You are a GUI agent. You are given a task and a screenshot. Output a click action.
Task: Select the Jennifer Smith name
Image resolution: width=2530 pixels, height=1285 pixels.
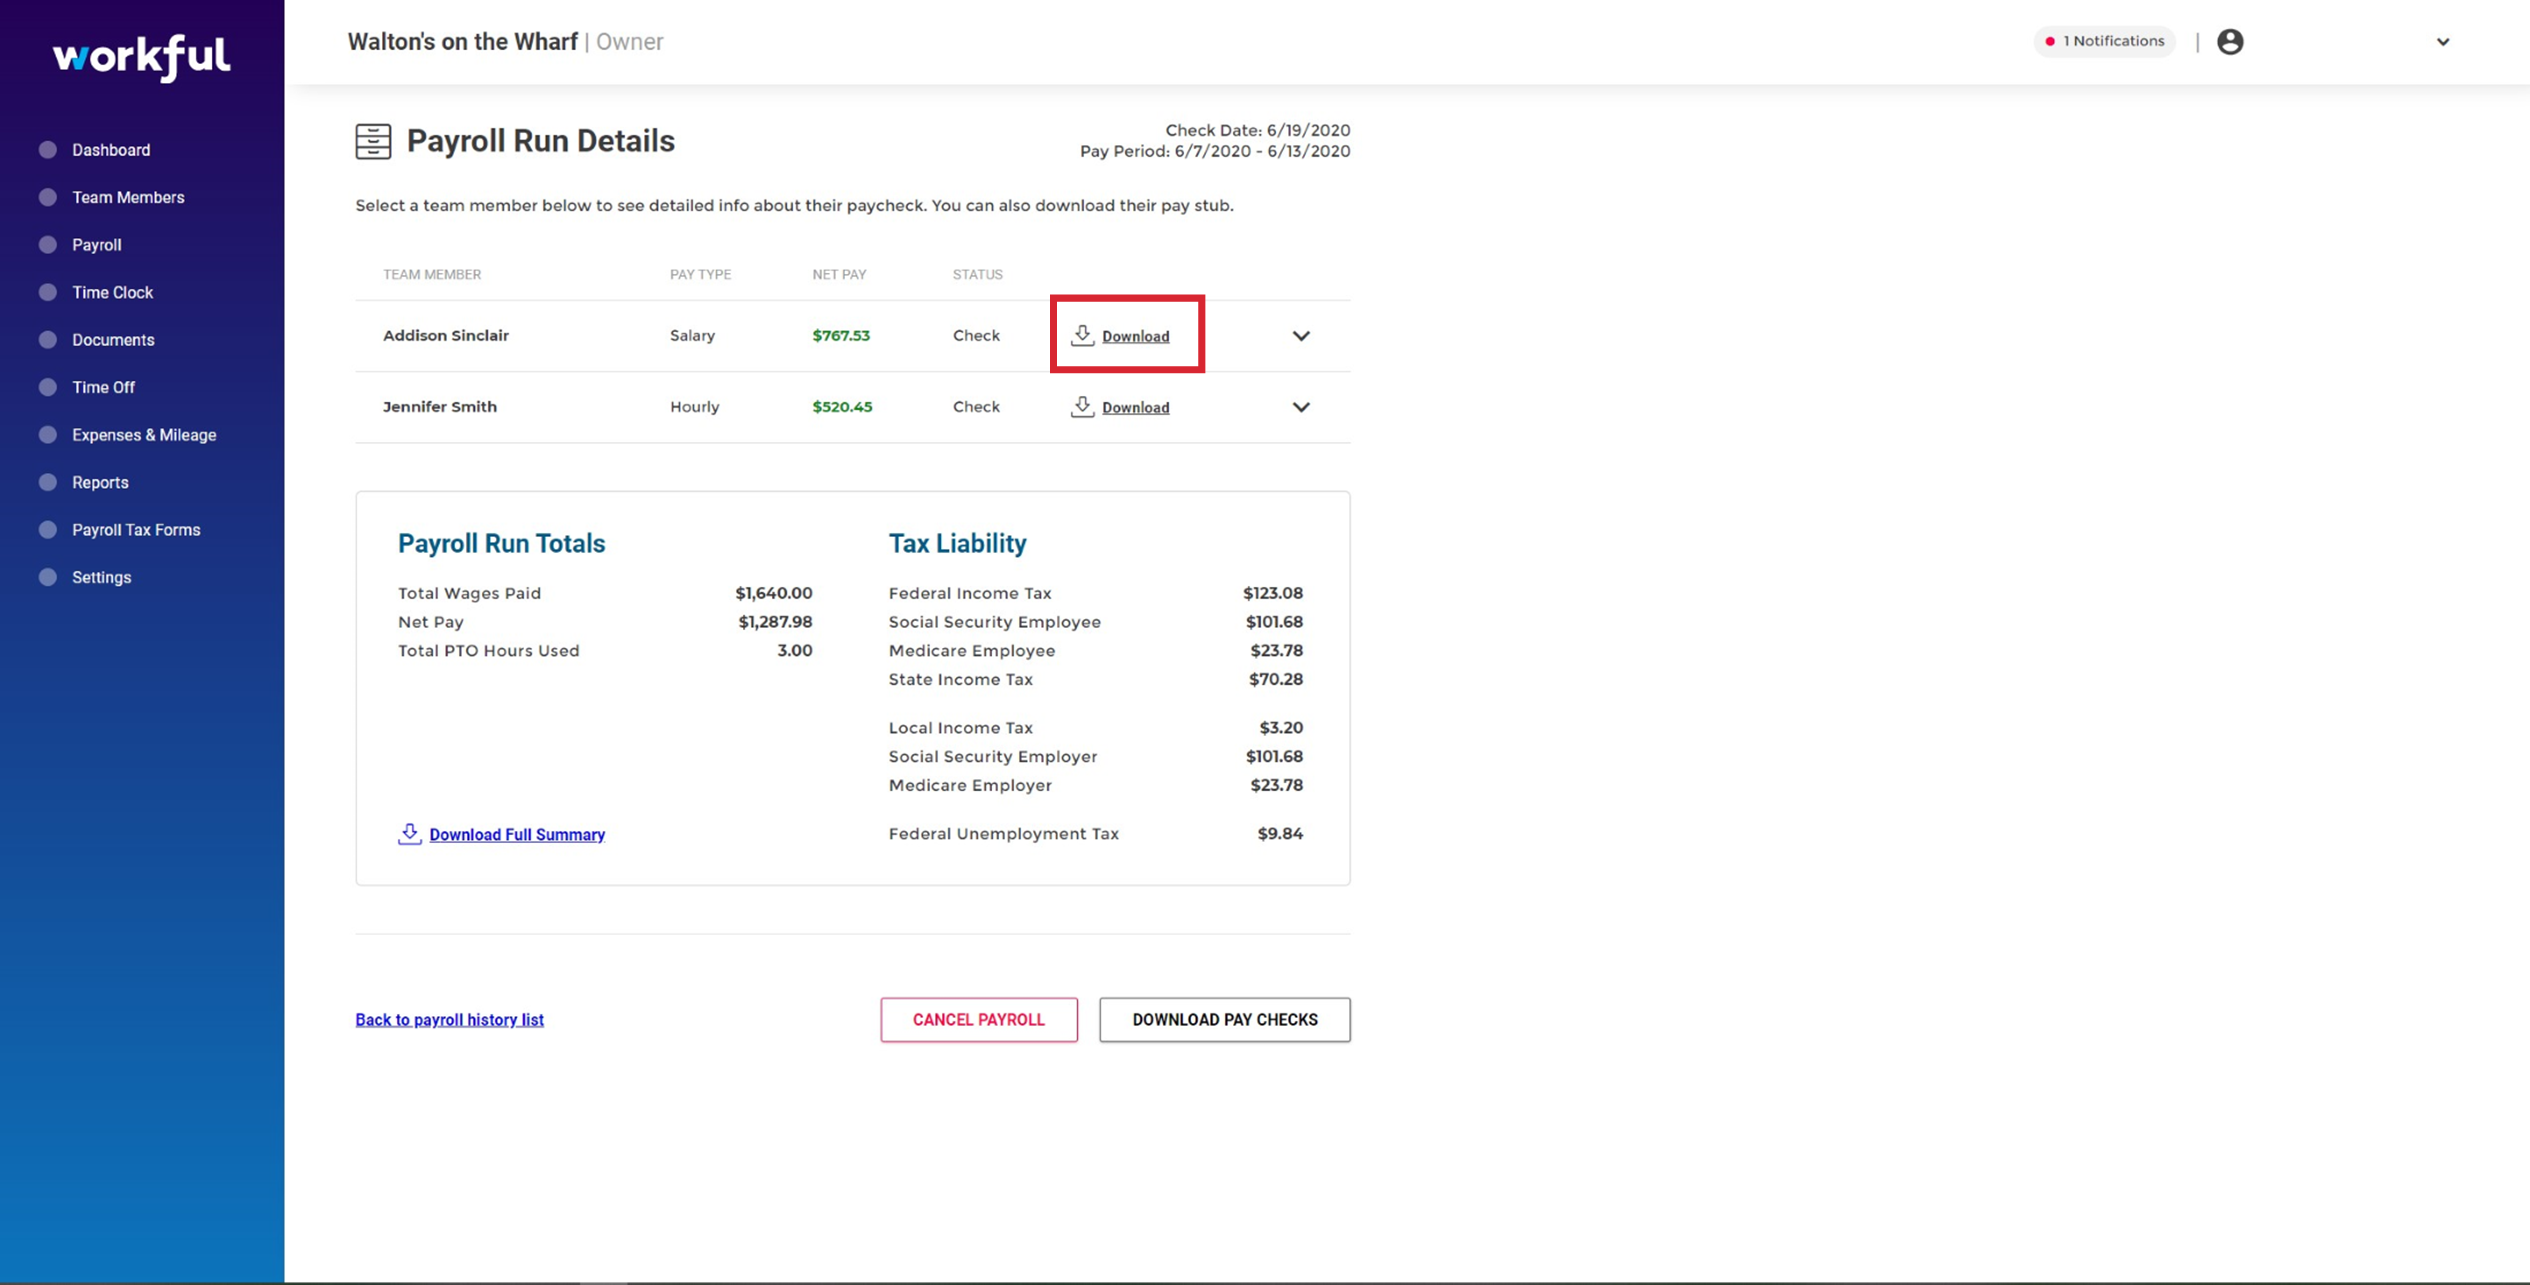(440, 406)
